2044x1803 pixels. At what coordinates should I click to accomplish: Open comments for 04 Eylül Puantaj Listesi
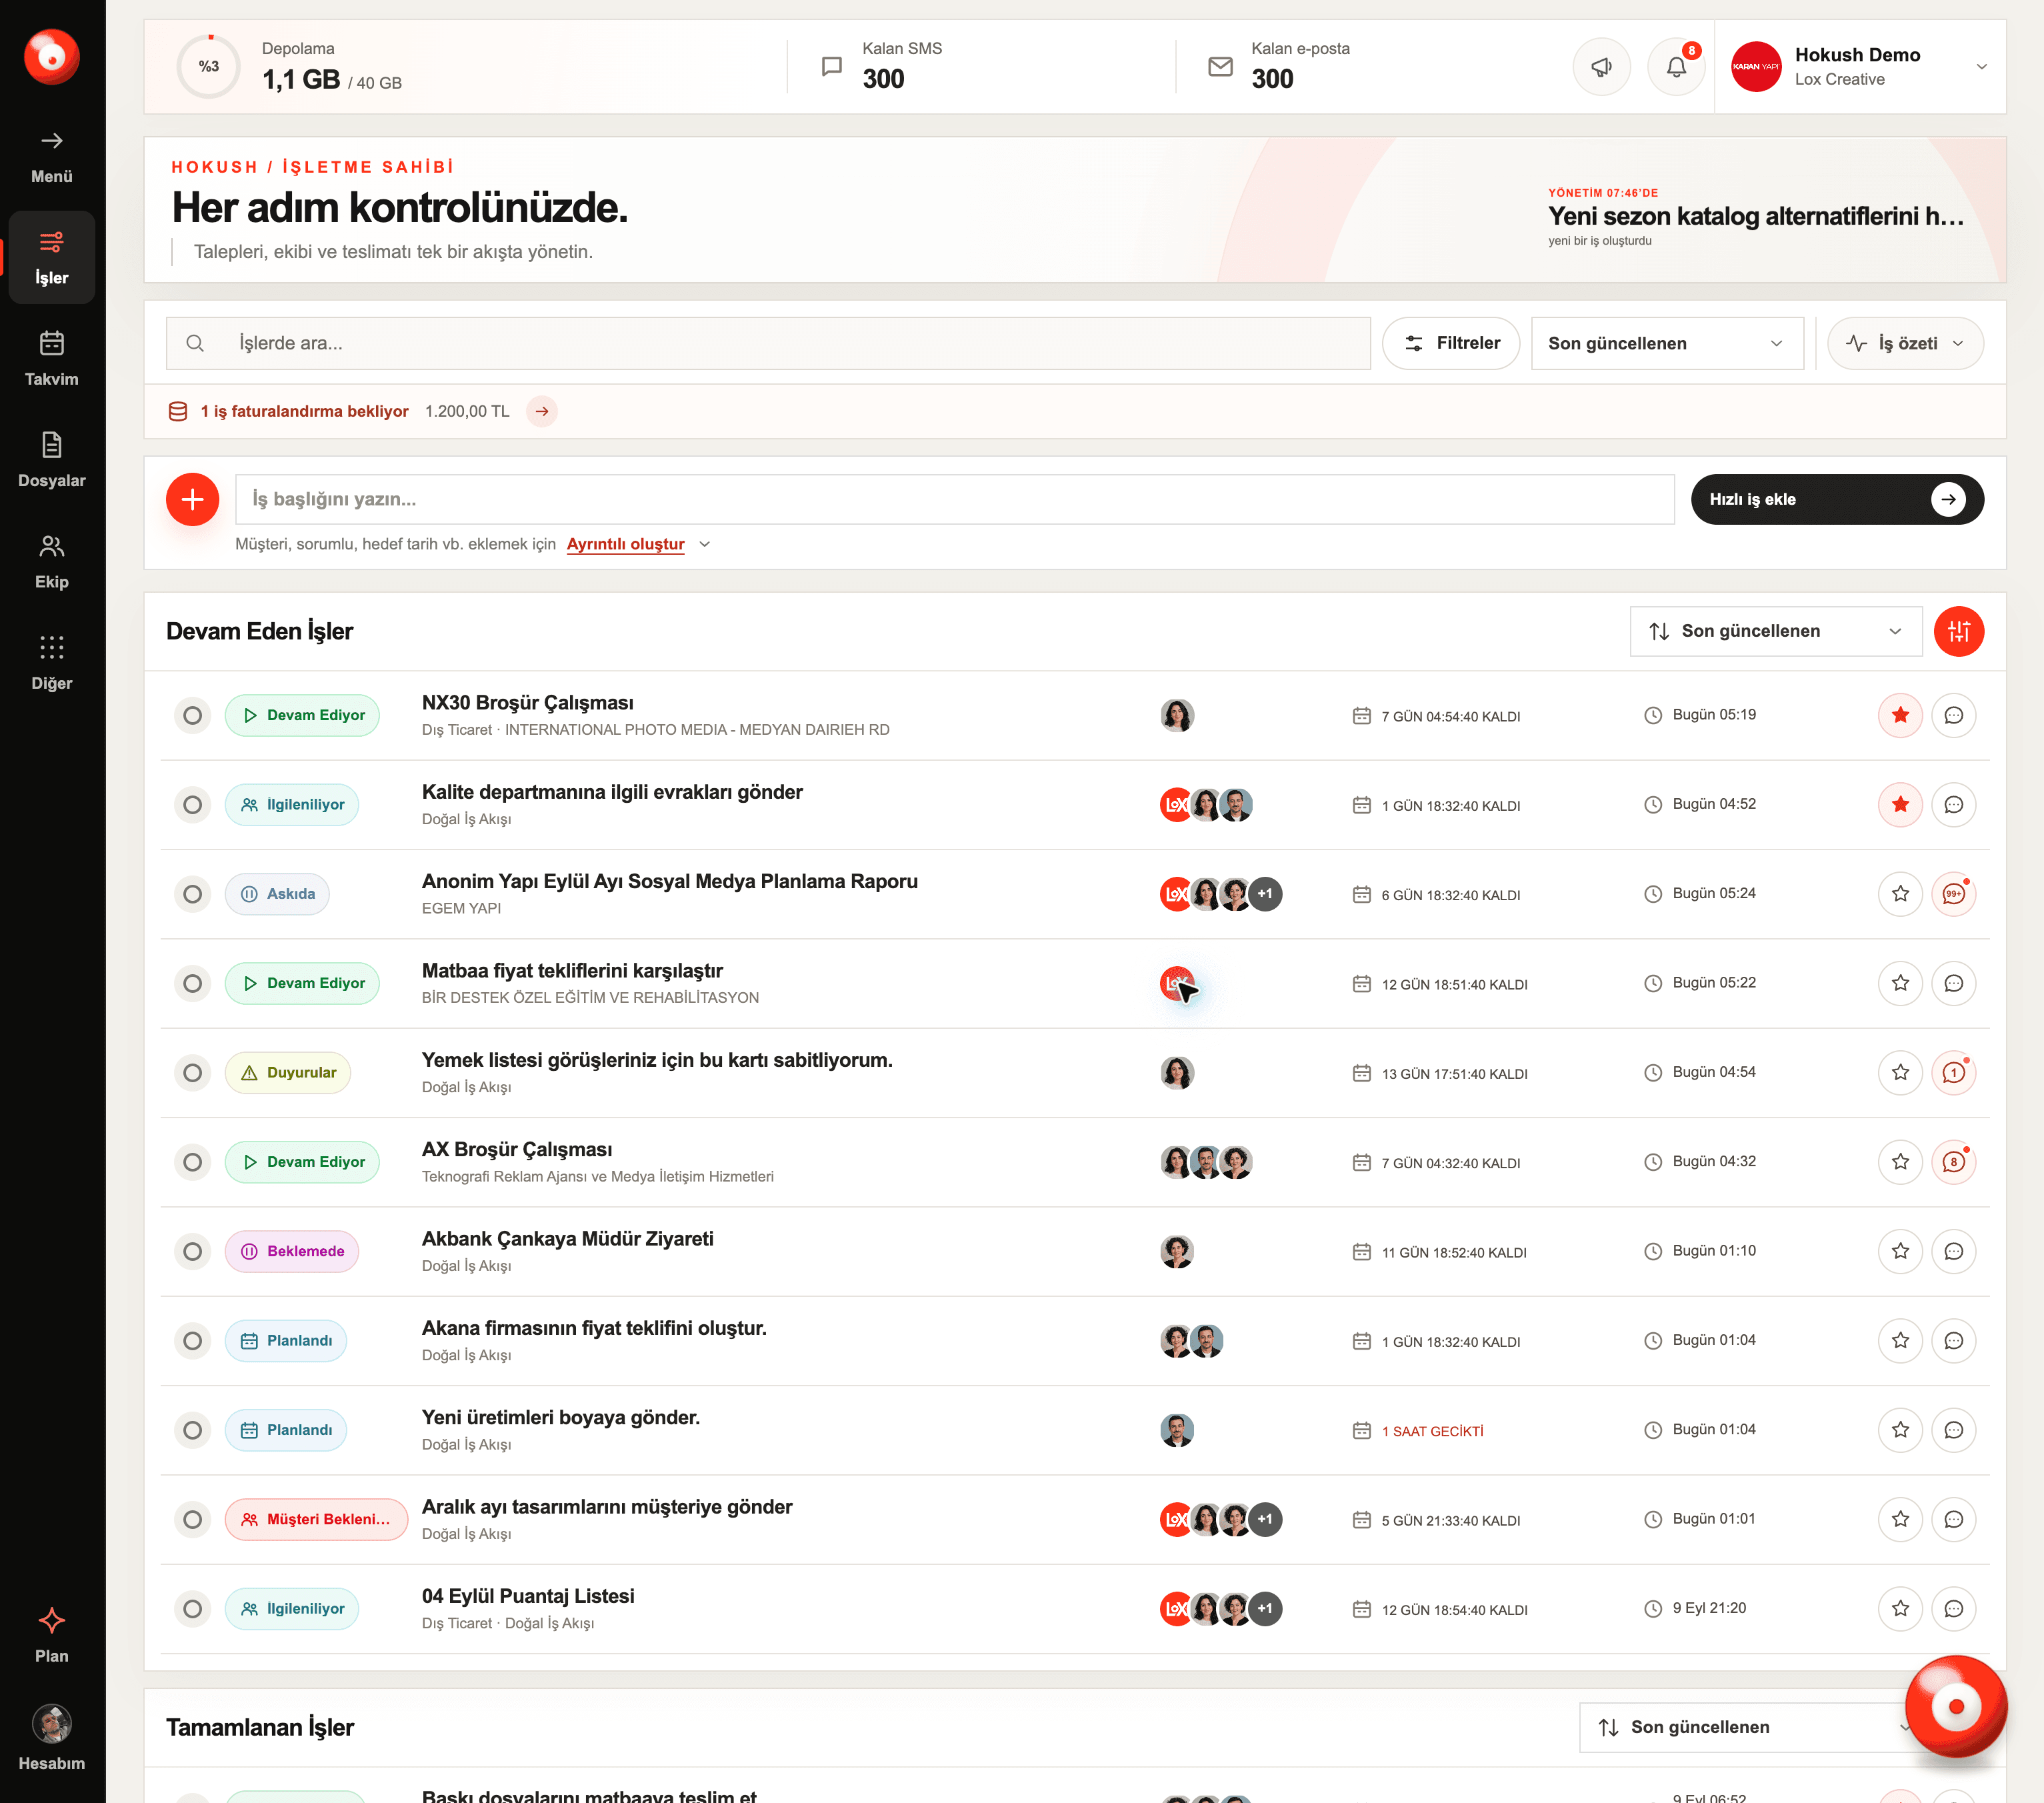point(1953,1609)
